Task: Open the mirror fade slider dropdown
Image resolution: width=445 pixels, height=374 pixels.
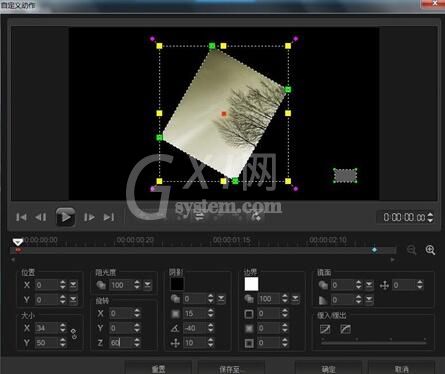Action: click(369, 300)
